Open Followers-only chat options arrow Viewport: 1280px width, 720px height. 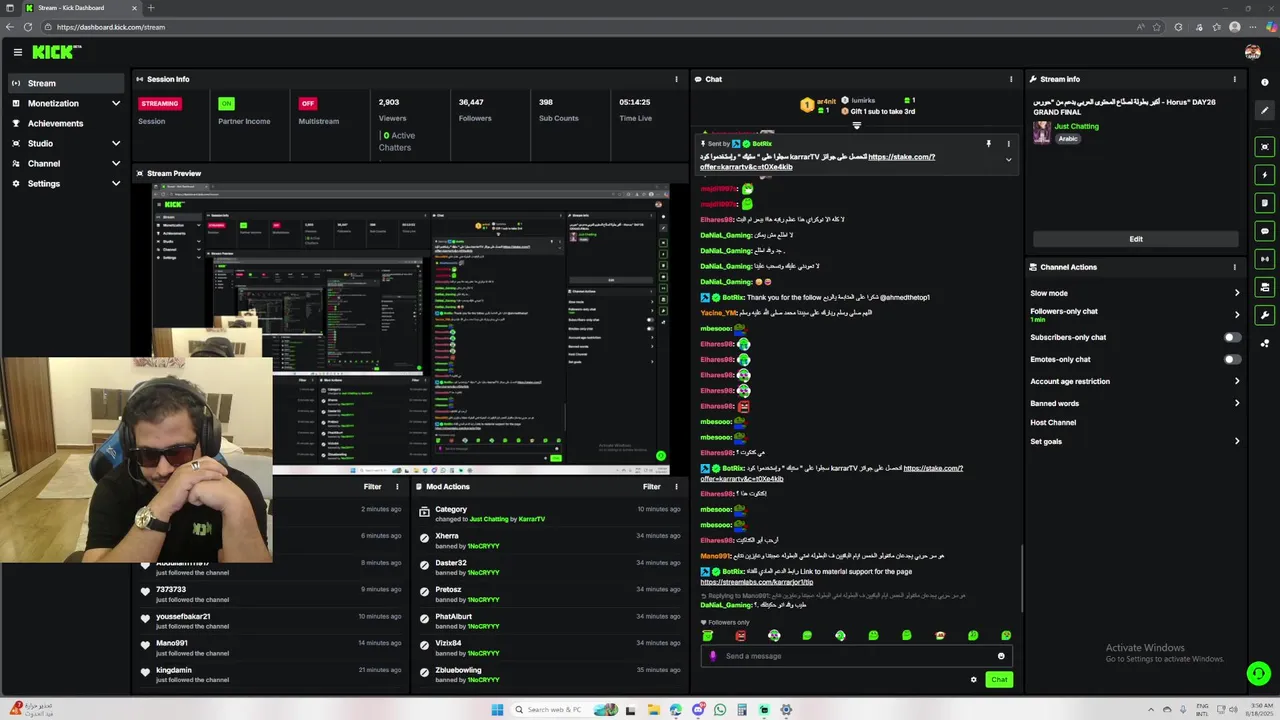point(1236,315)
